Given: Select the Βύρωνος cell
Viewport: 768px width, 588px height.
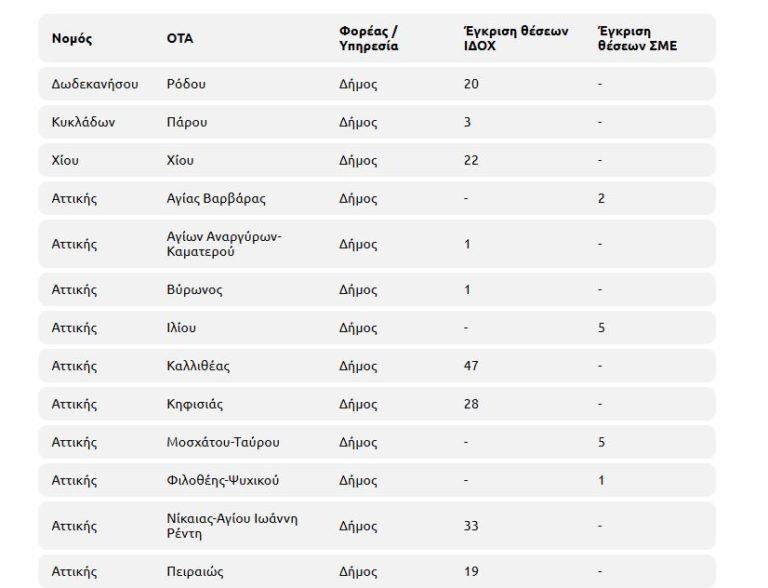Looking at the screenshot, I should pyautogui.click(x=194, y=290).
